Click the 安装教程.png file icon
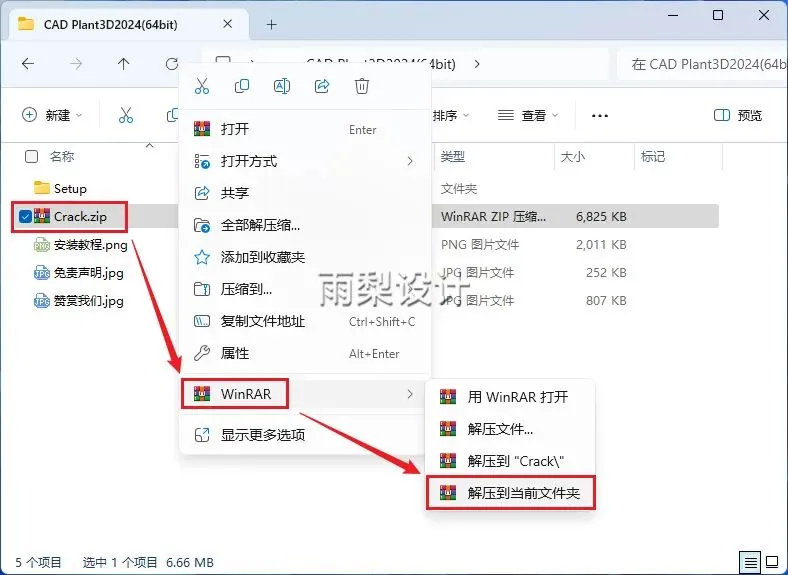The height and width of the screenshot is (575, 788). coord(42,245)
